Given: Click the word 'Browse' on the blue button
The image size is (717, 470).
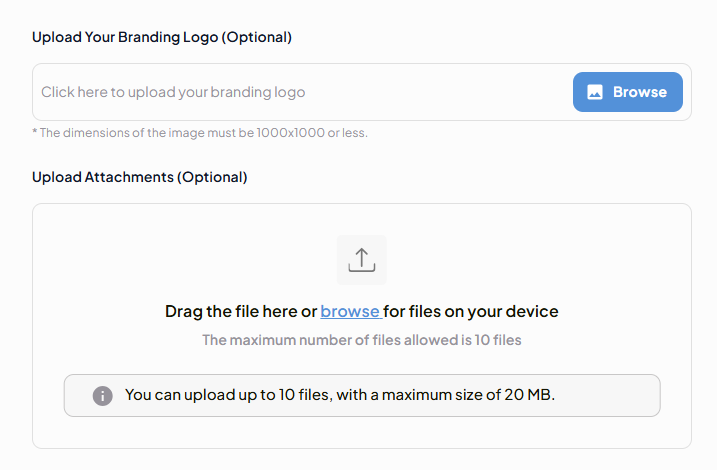Looking at the screenshot, I should [x=639, y=92].
